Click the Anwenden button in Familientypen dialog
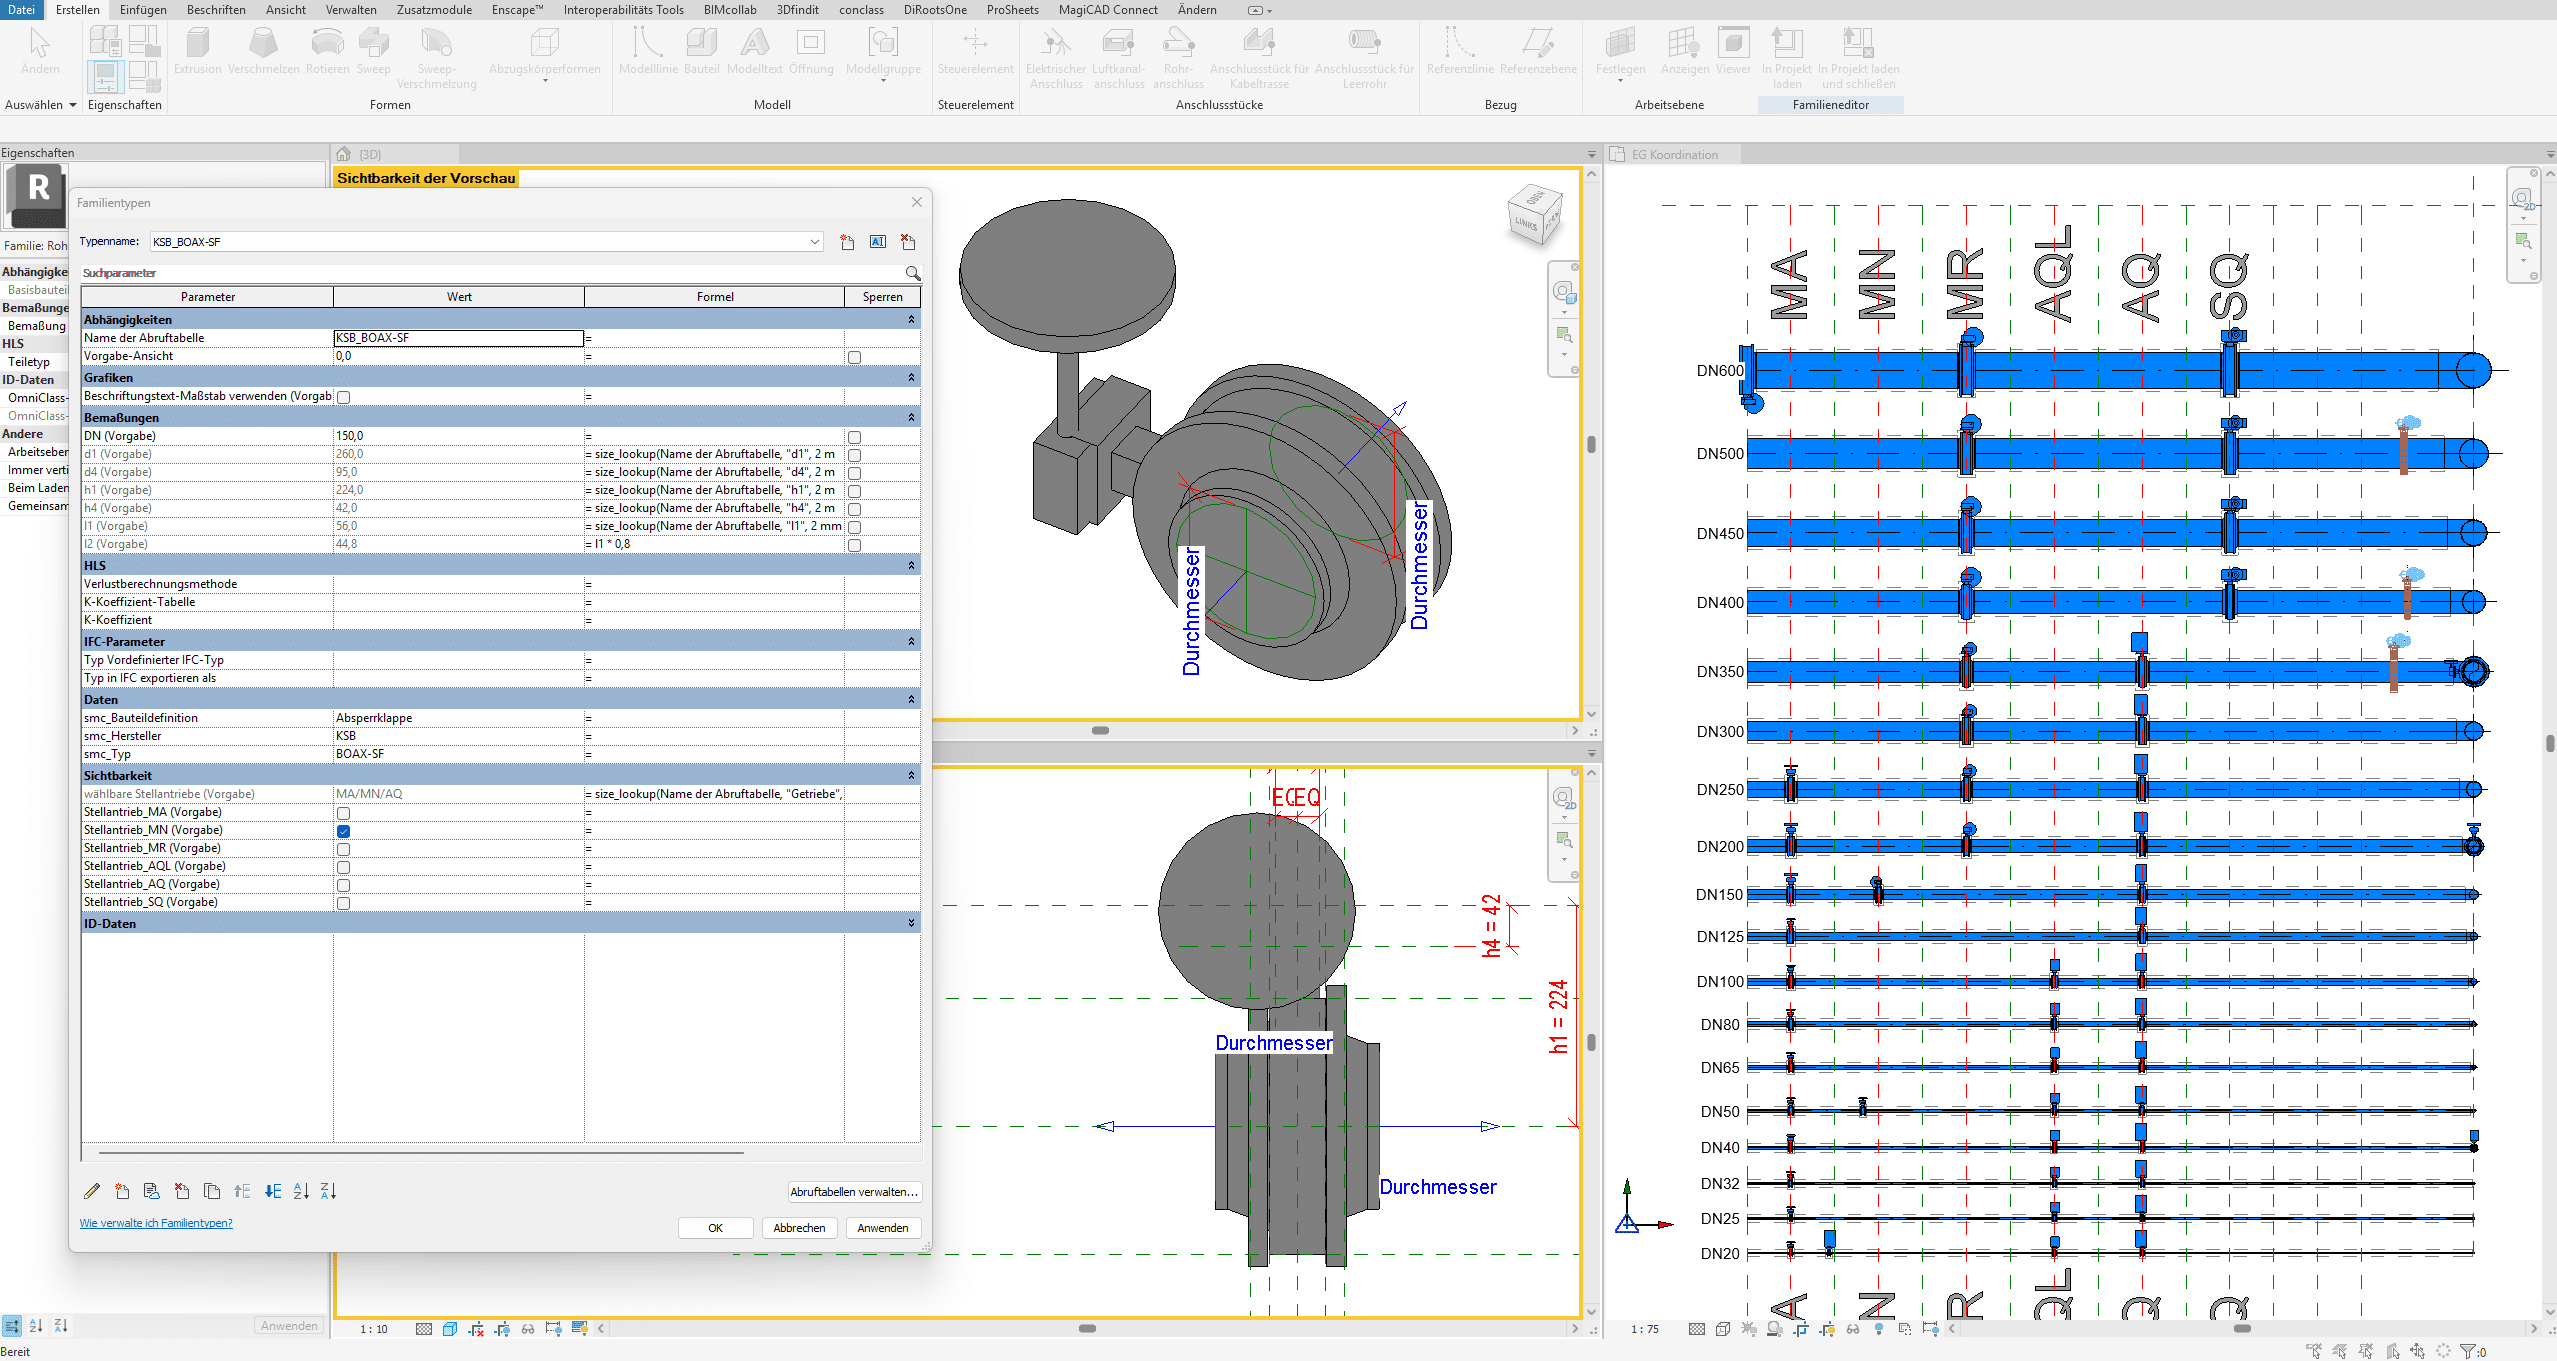The image size is (2557, 1361). tap(883, 1228)
